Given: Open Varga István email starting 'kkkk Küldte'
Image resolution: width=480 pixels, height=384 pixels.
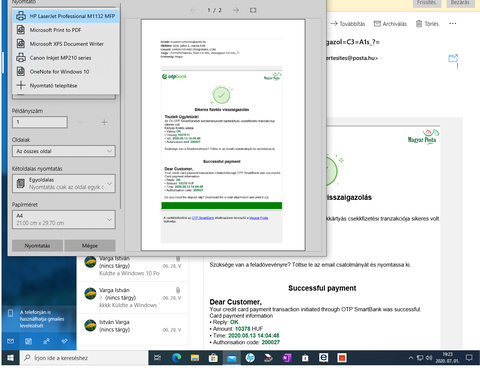Looking at the screenshot, I should coord(133,298).
